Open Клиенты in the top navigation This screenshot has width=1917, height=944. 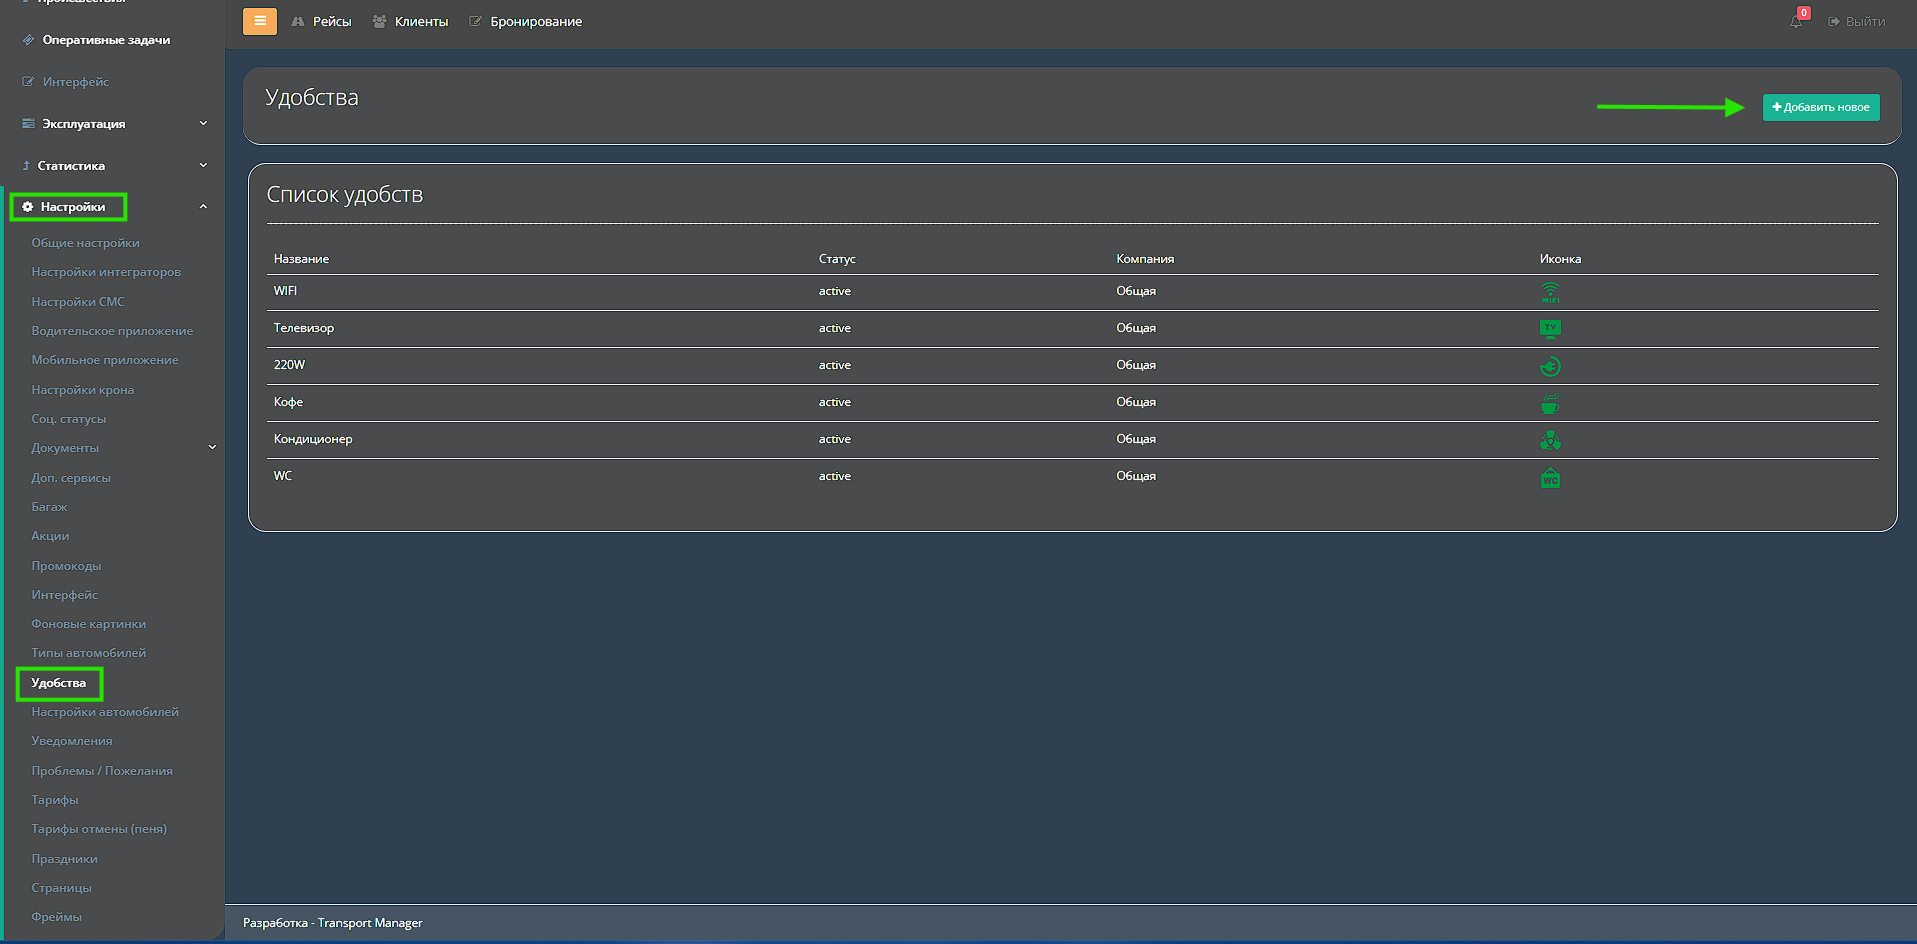(411, 22)
